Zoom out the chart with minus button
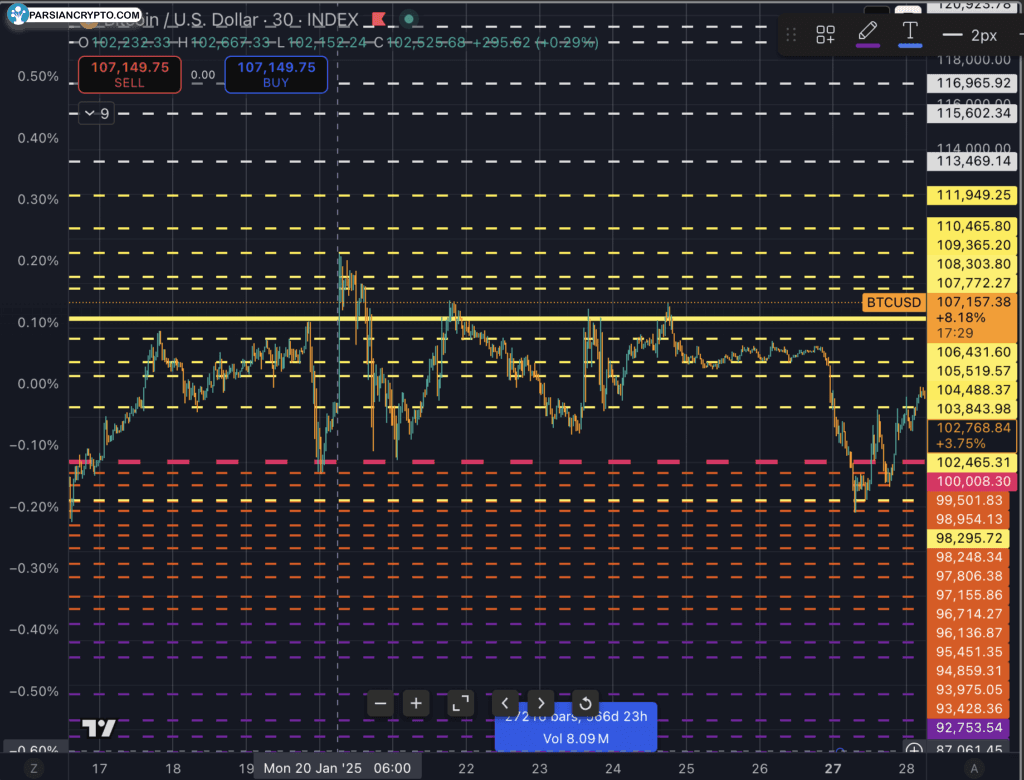 tap(381, 704)
